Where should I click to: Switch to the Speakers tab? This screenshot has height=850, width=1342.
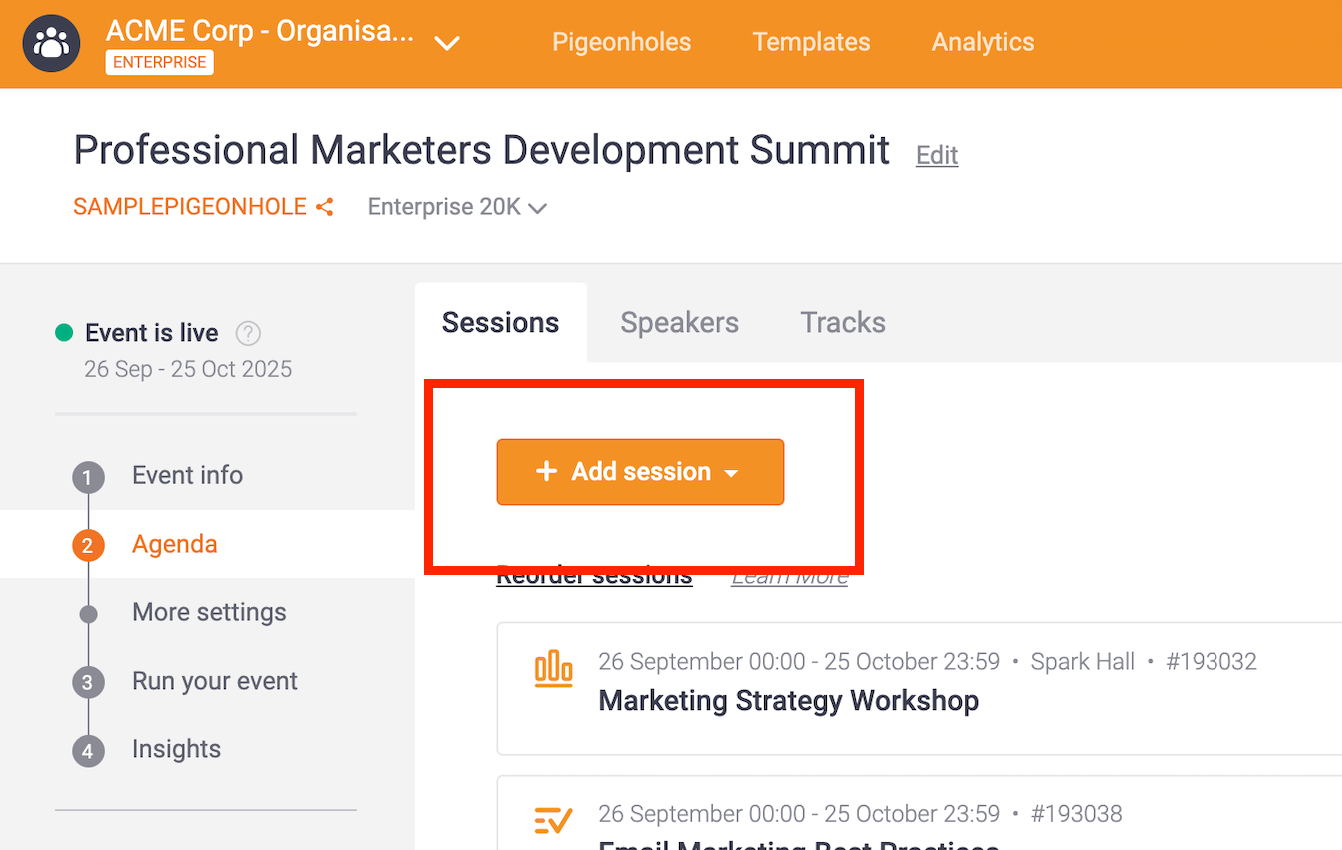[x=679, y=323]
